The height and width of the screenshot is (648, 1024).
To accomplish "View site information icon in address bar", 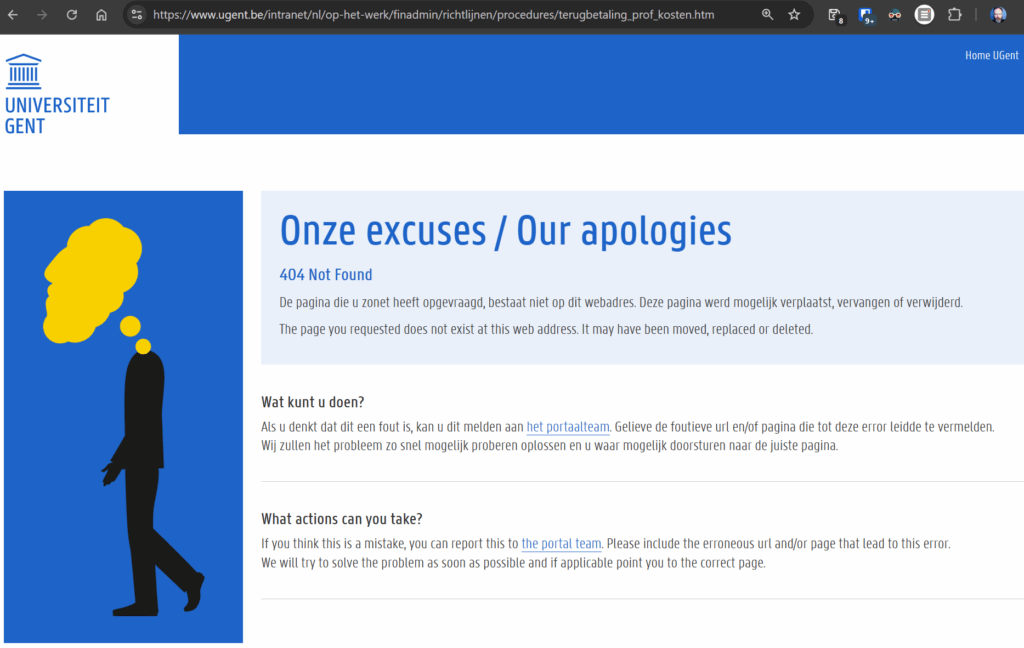I will pyautogui.click(x=136, y=14).
